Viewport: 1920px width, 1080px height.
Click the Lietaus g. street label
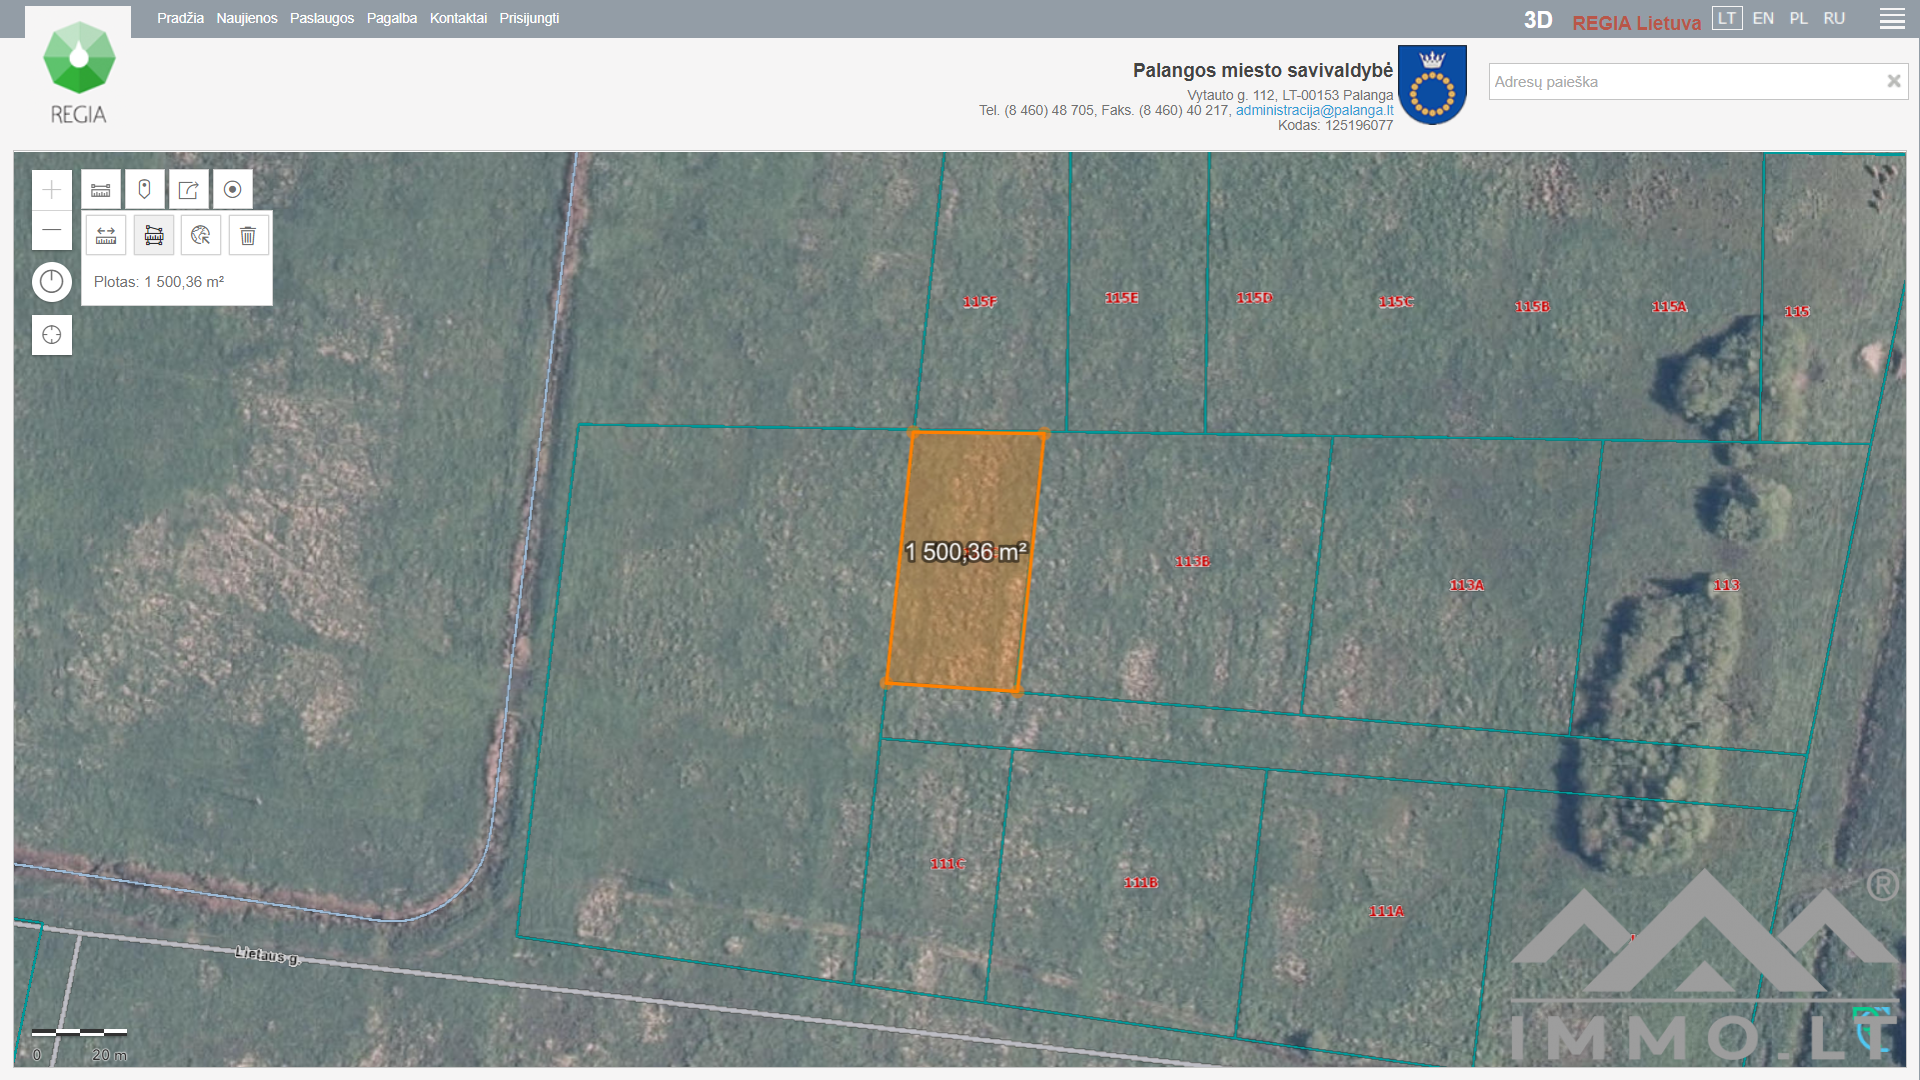pos(267,955)
